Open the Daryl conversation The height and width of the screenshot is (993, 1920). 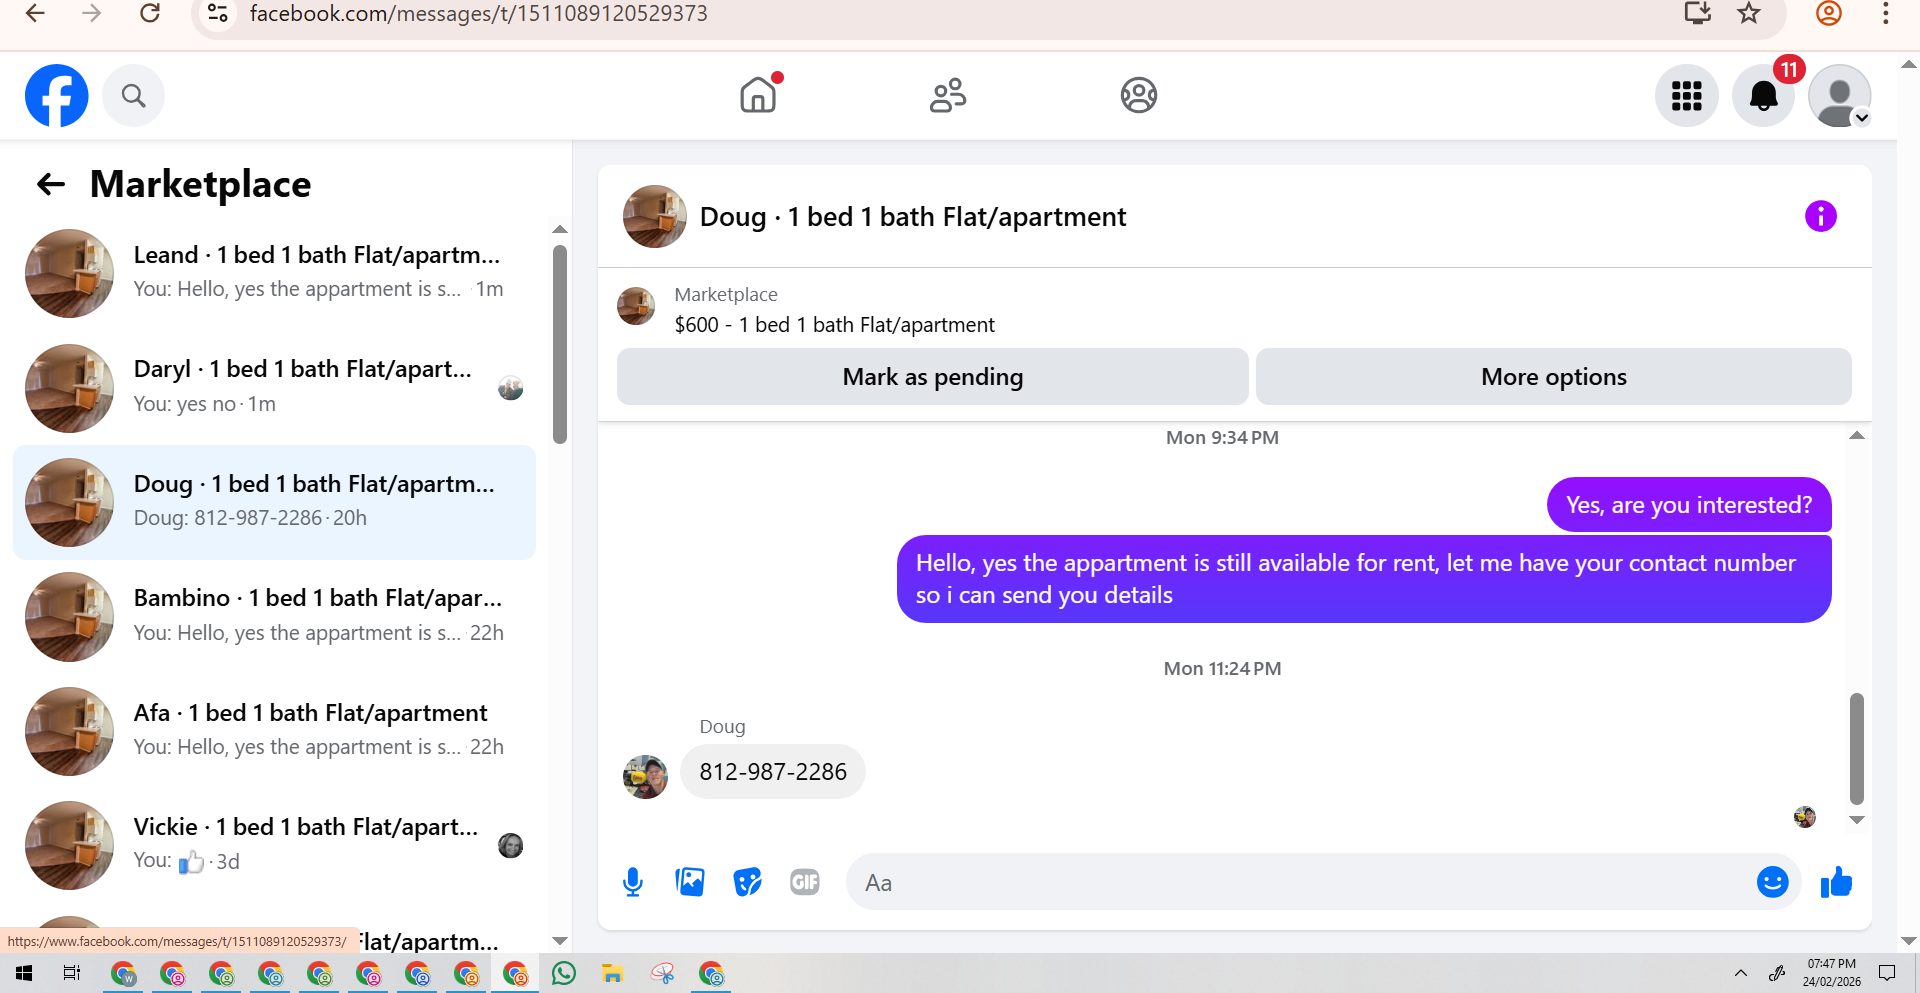275,388
